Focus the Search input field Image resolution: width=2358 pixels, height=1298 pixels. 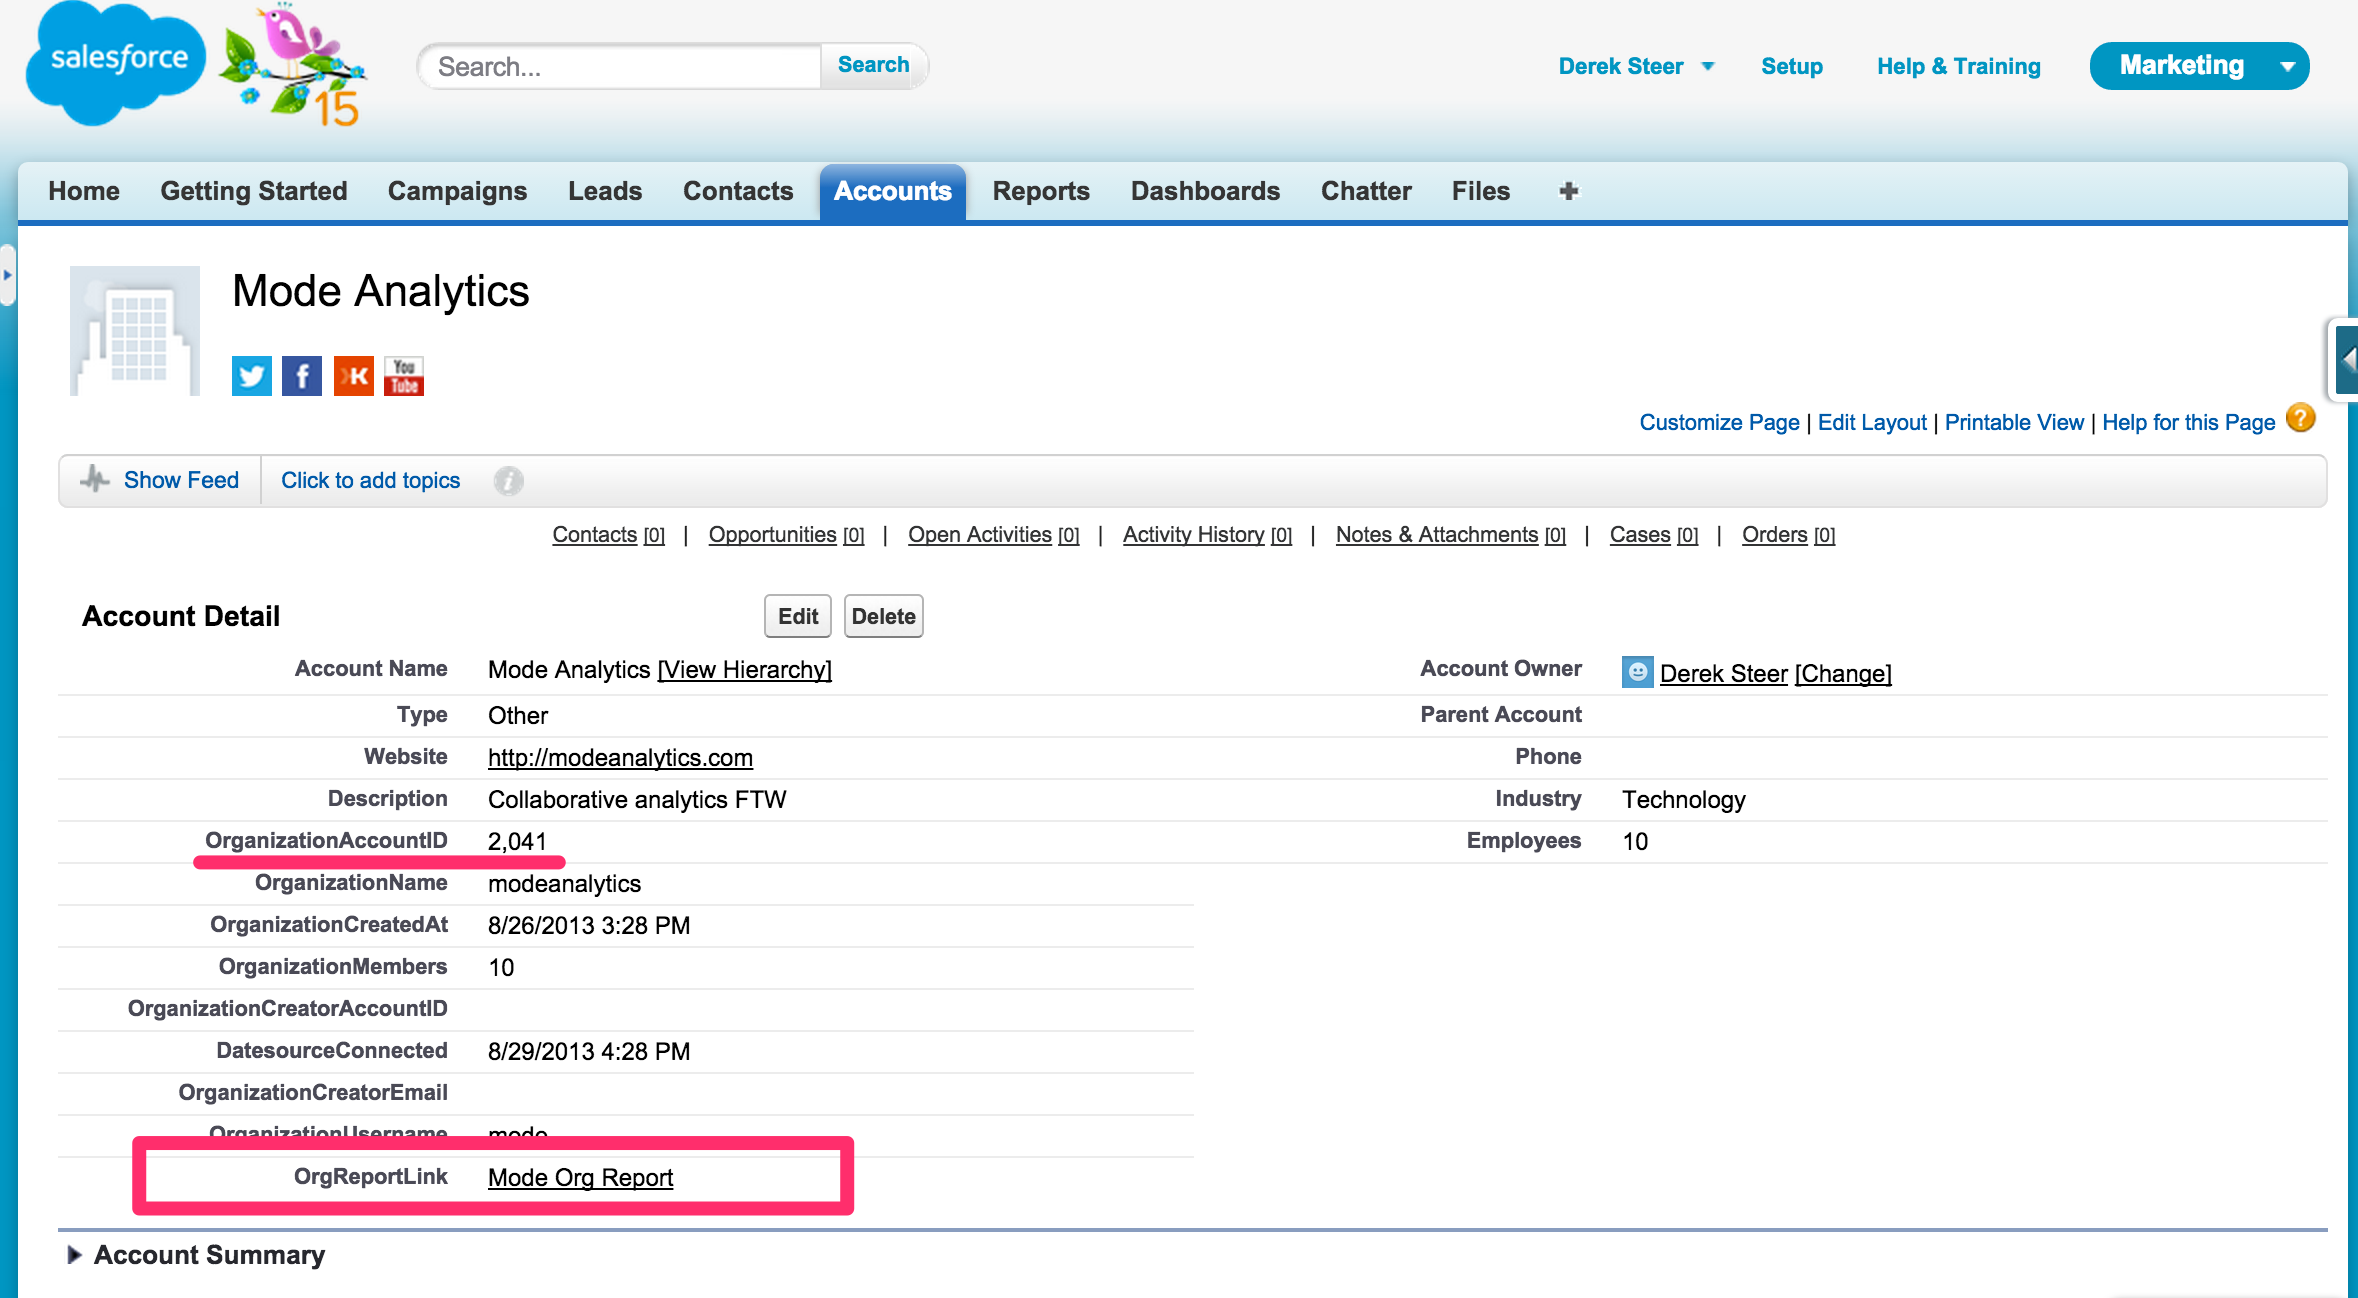click(620, 66)
